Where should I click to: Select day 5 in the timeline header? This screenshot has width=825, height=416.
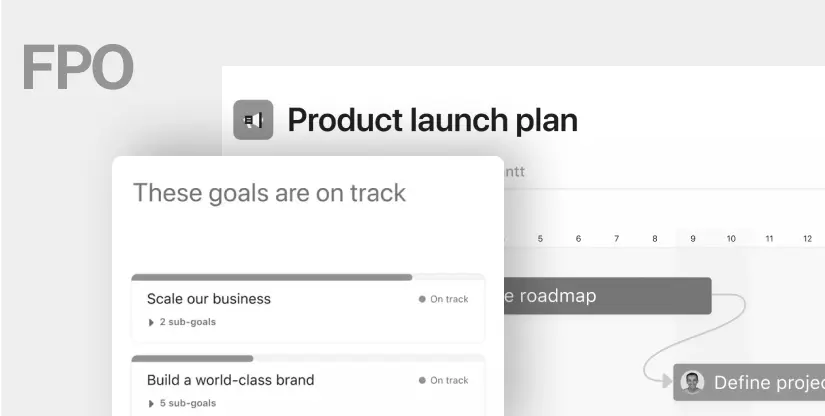(540, 239)
